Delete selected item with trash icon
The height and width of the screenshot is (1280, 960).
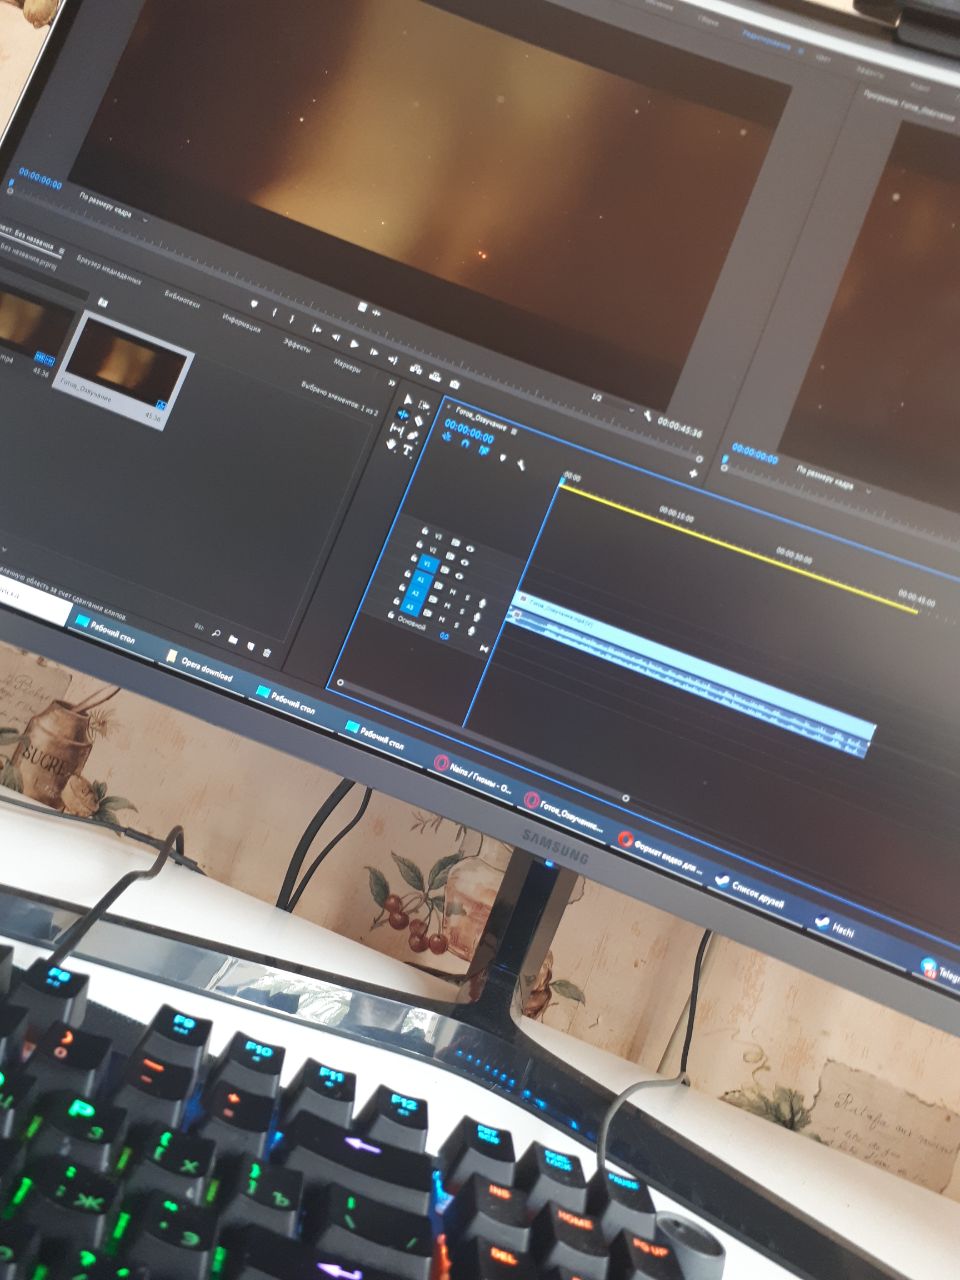[267, 652]
